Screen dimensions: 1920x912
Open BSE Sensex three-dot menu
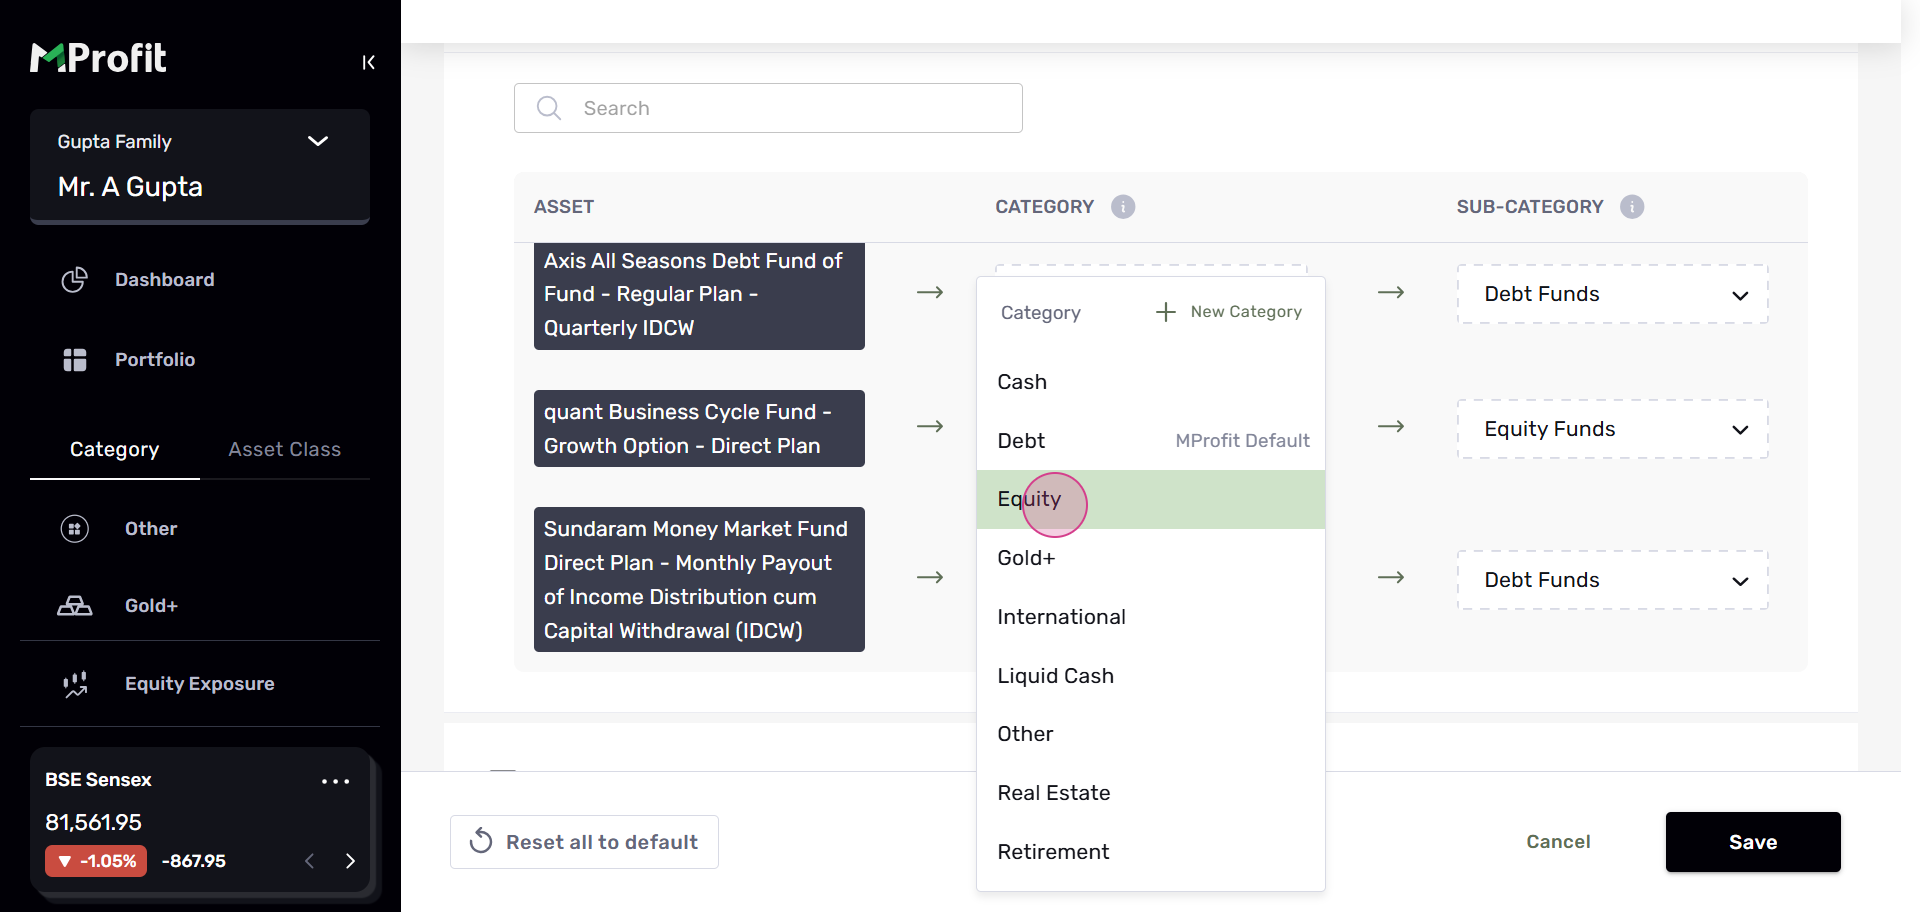point(335,781)
